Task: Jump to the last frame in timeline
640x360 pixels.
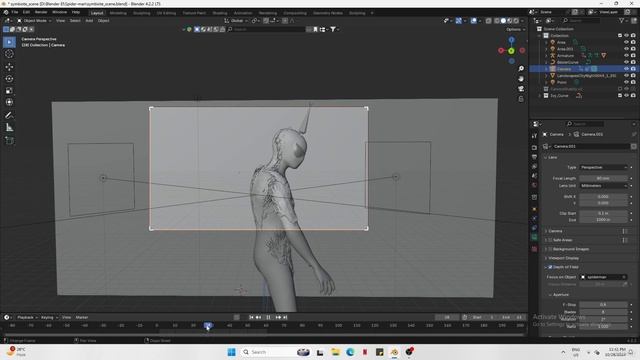Action: pyautogui.click(x=285, y=317)
